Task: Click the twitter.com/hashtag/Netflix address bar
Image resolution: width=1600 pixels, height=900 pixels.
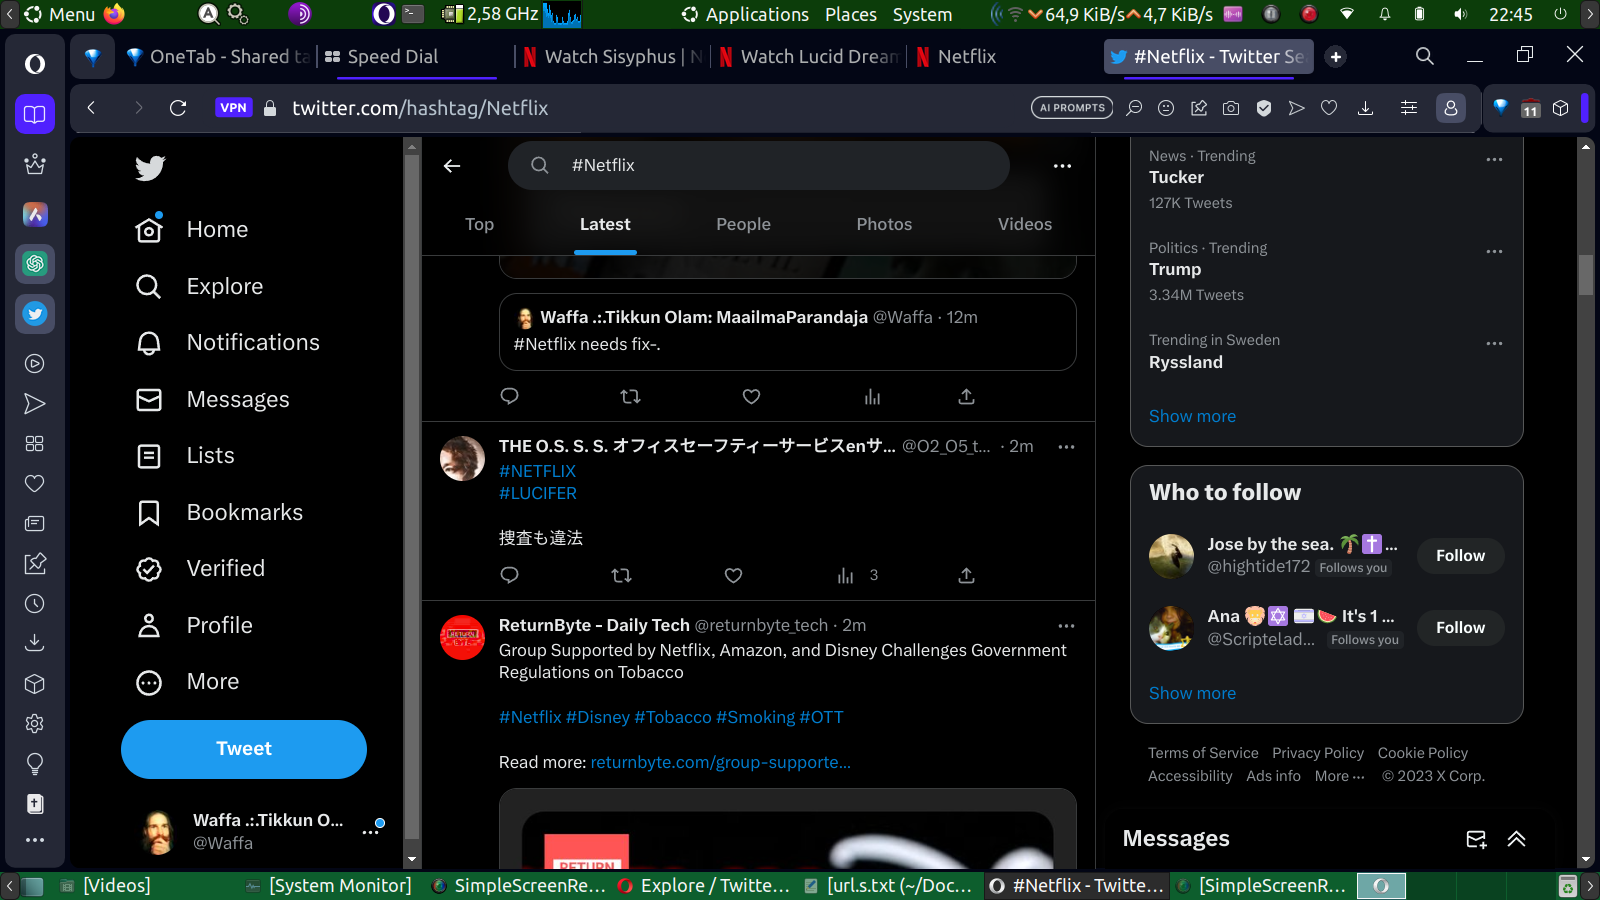Action: (419, 108)
